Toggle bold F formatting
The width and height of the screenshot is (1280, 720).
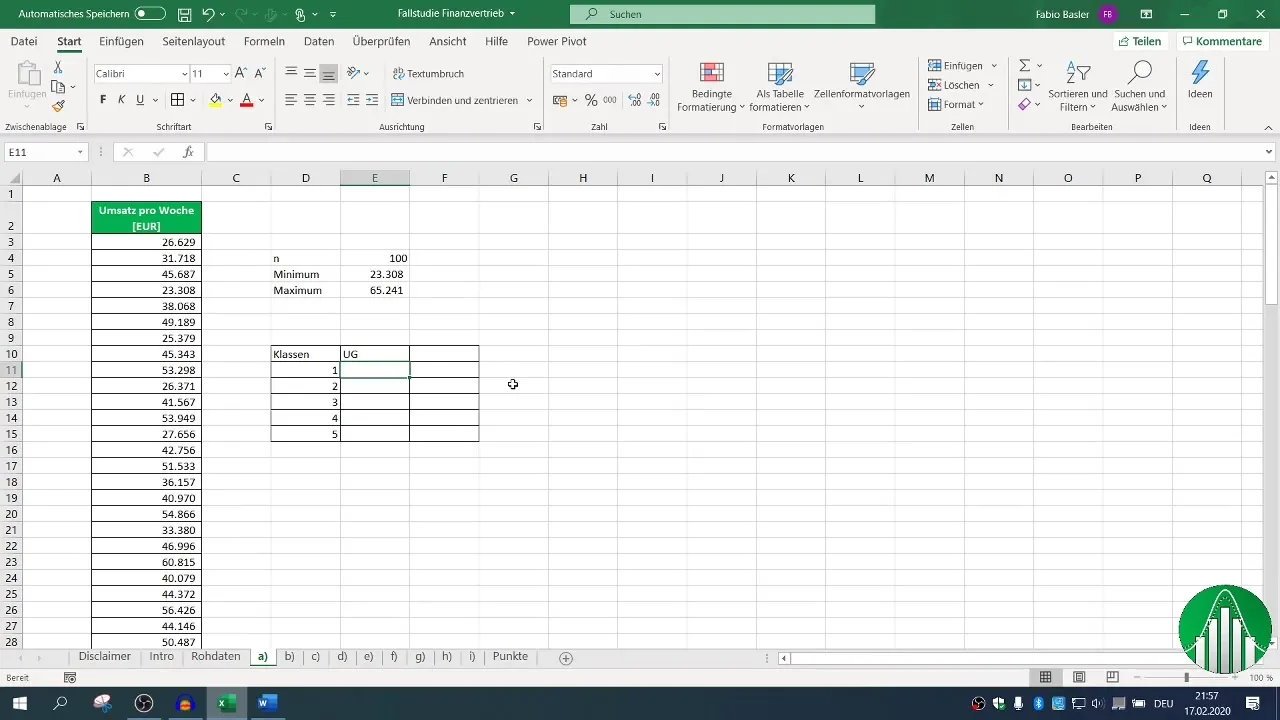tap(103, 100)
